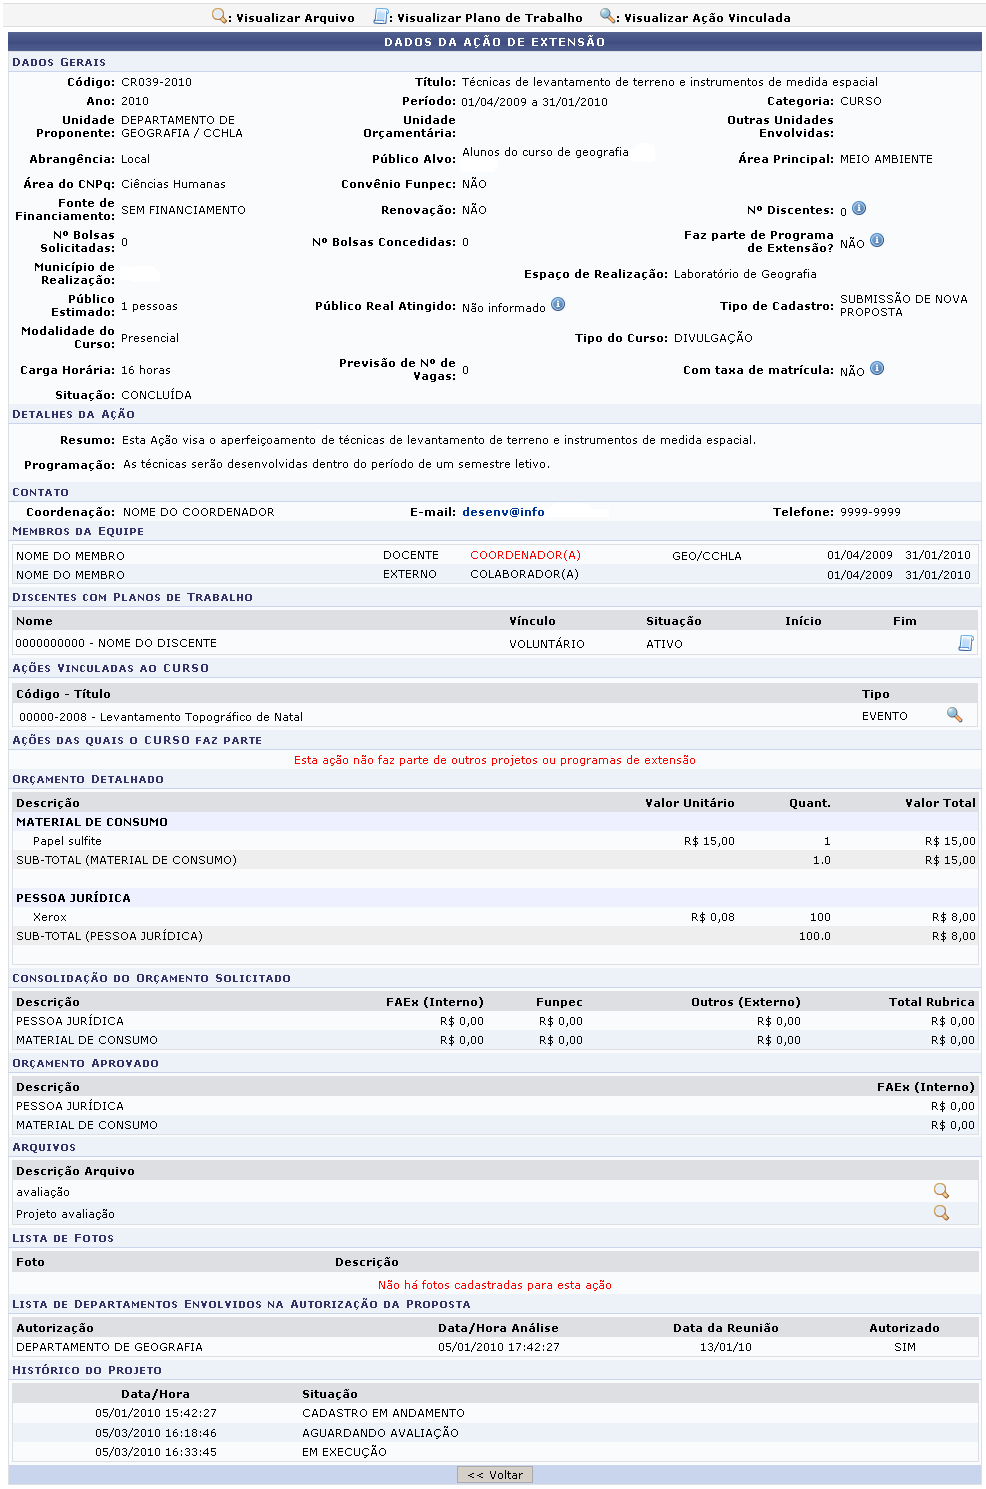
Task: Click the Data/Hora Análise column header
Action: pos(498,1328)
